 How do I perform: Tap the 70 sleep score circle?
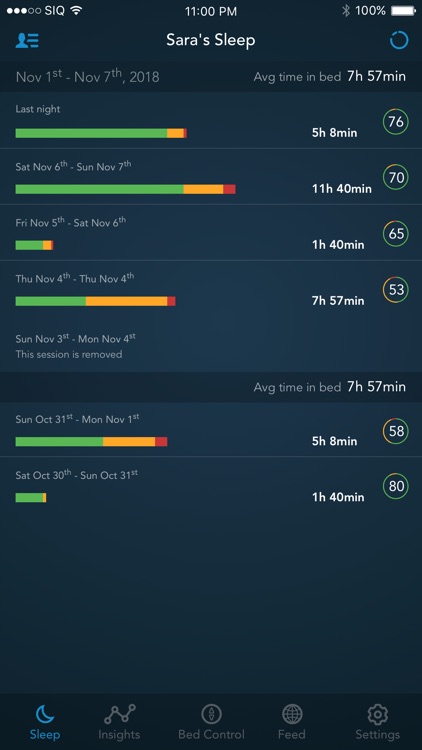point(396,177)
